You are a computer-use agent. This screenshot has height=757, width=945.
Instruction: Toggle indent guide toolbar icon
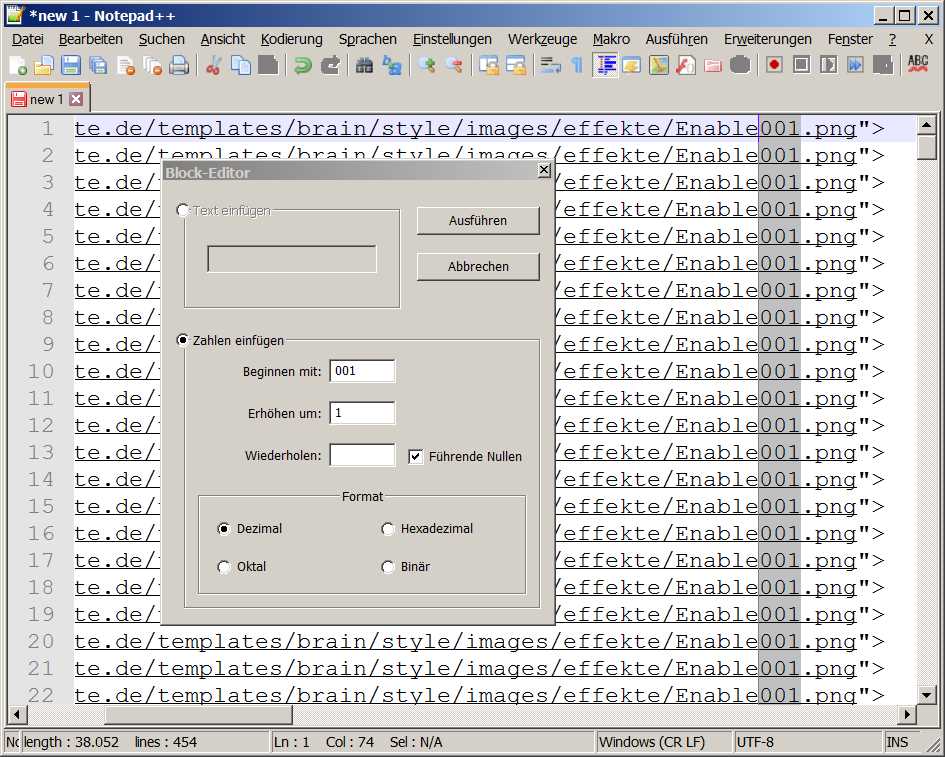pyautogui.click(x=605, y=65)
